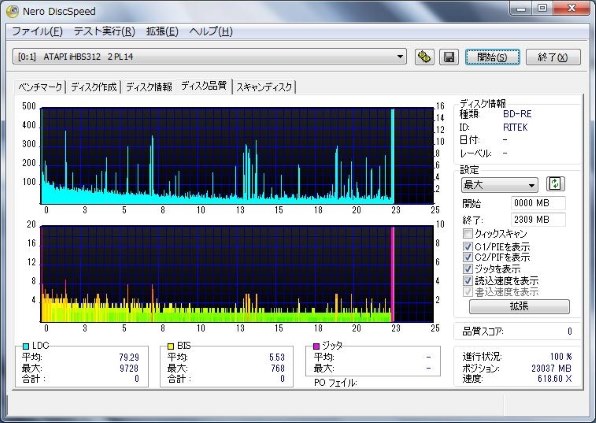Maximize the Nero DiscSpeed window
This screenshot has width=596, height=423.
(542, 8)
